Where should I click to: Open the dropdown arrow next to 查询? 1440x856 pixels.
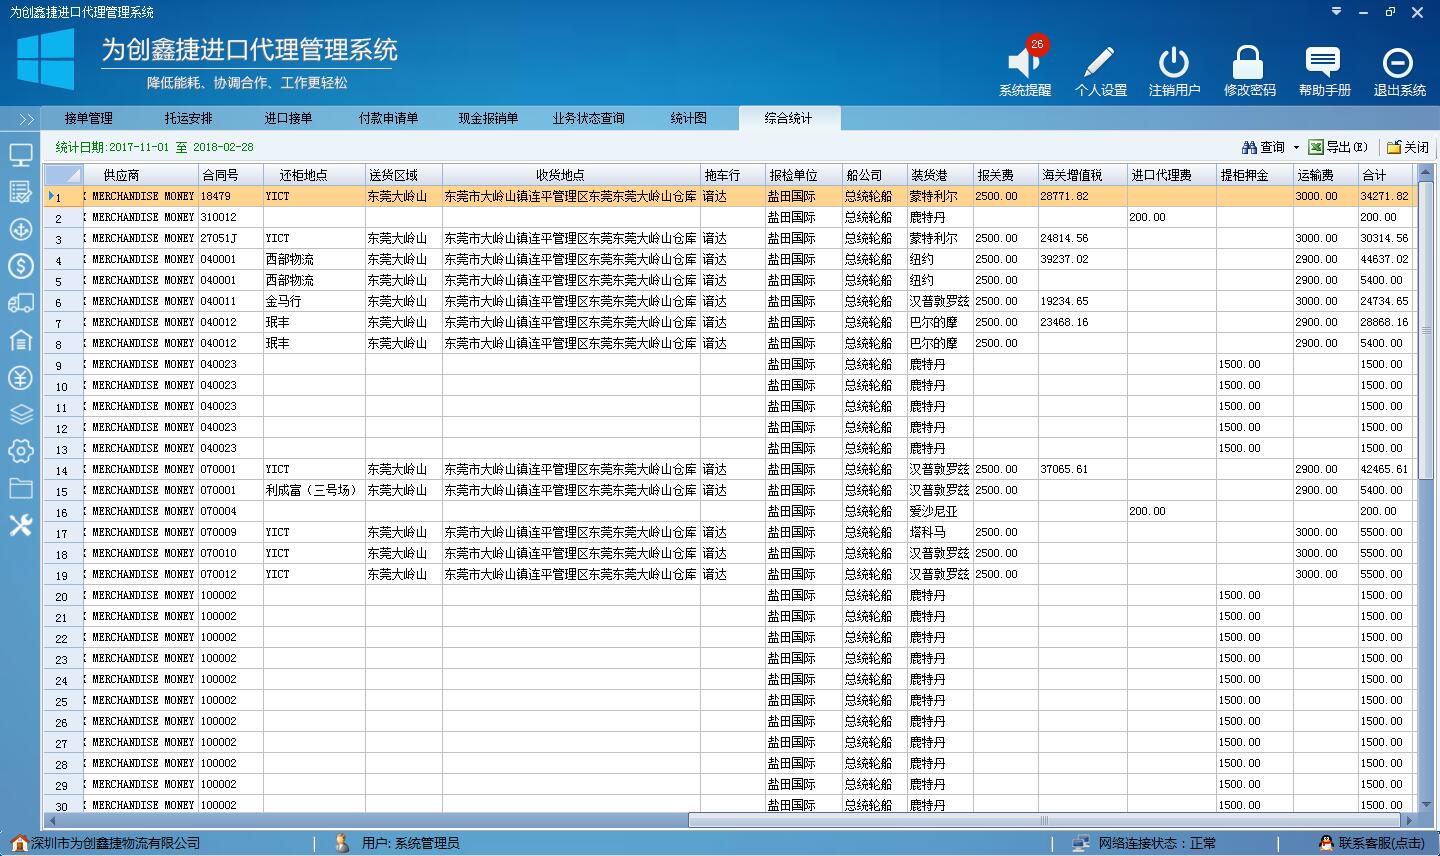tap(1296, 147)
